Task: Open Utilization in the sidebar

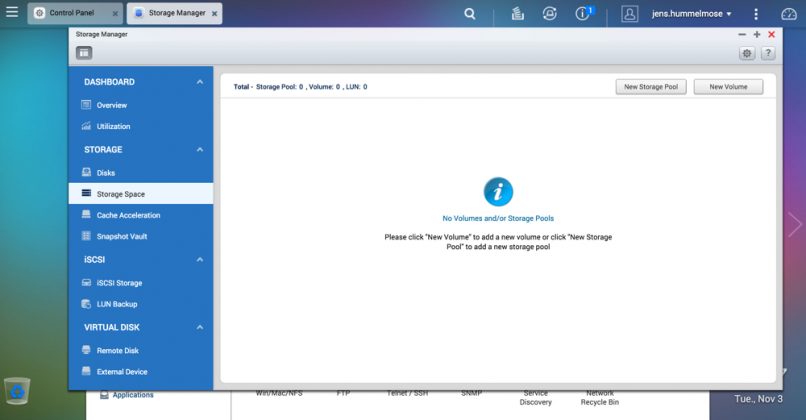Action: click(141, 126)
